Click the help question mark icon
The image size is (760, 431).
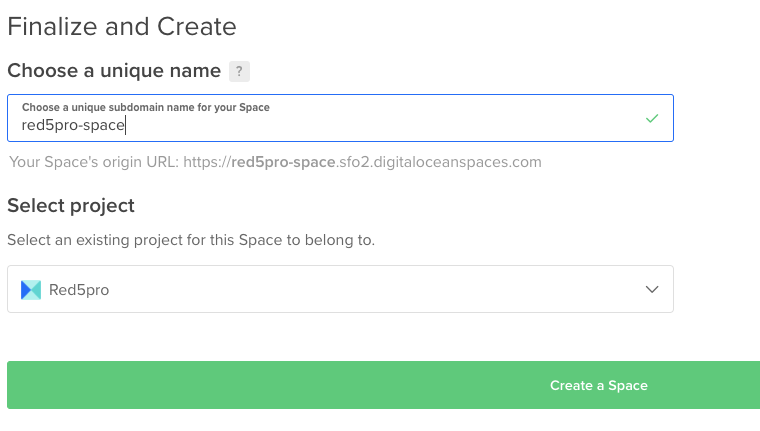(239, 71)
